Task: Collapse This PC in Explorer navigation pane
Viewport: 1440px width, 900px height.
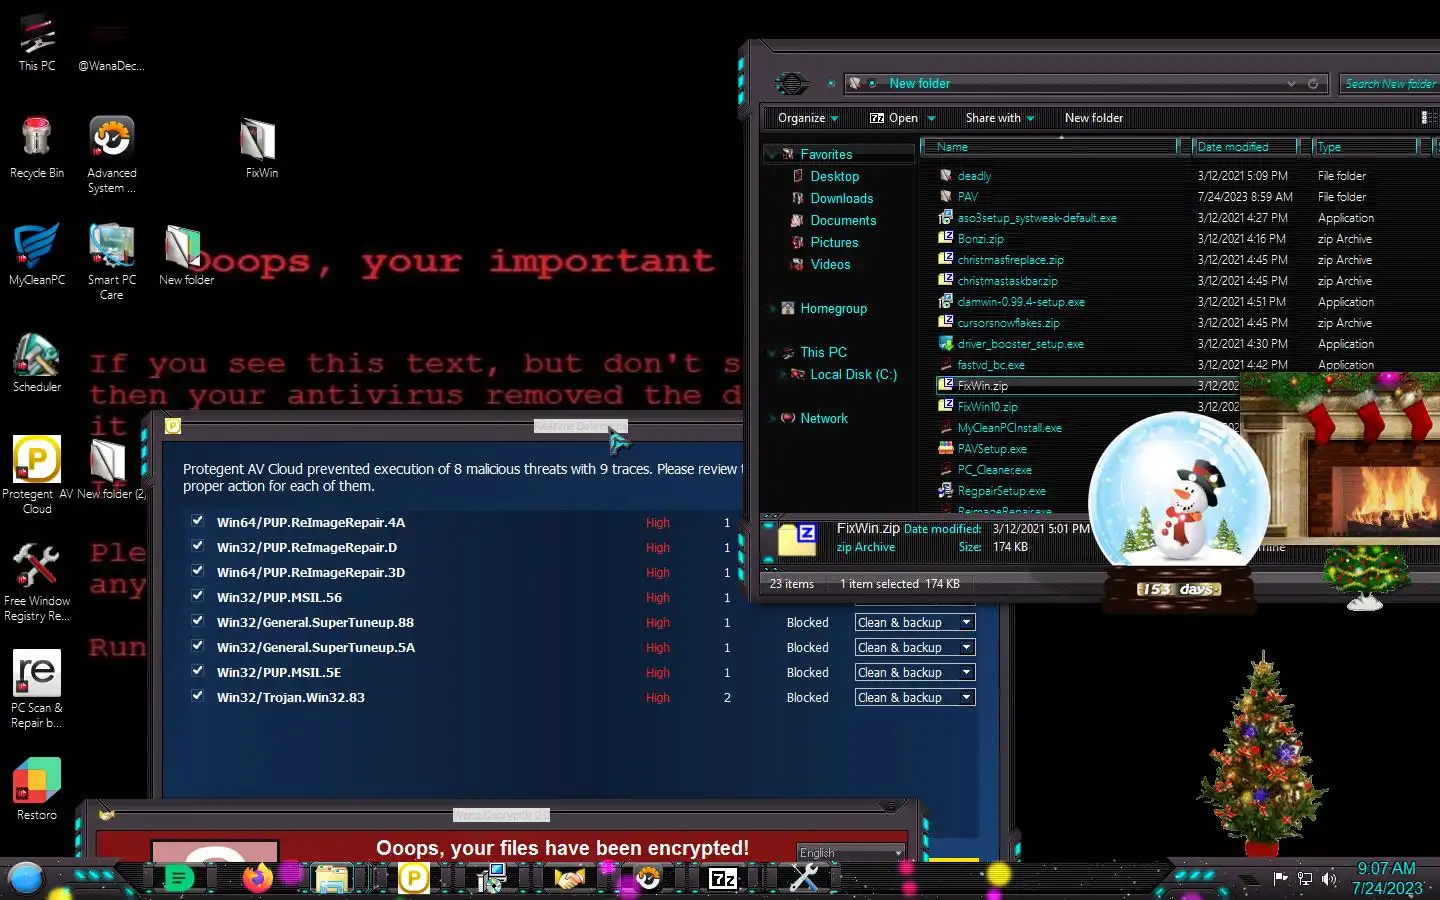Action: click(771, 352)
